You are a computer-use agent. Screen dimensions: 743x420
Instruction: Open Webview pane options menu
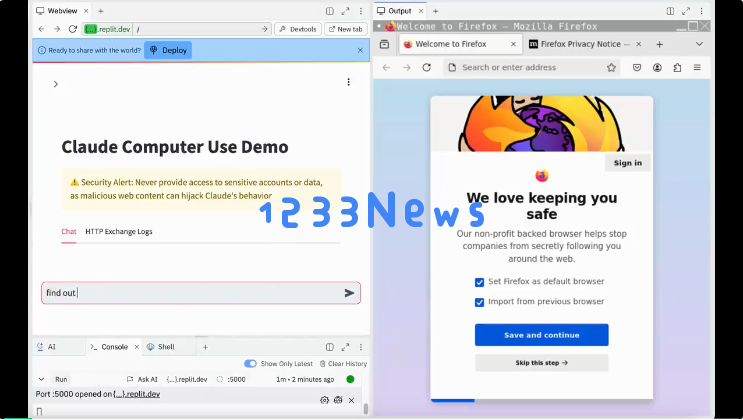coord(361,11)
